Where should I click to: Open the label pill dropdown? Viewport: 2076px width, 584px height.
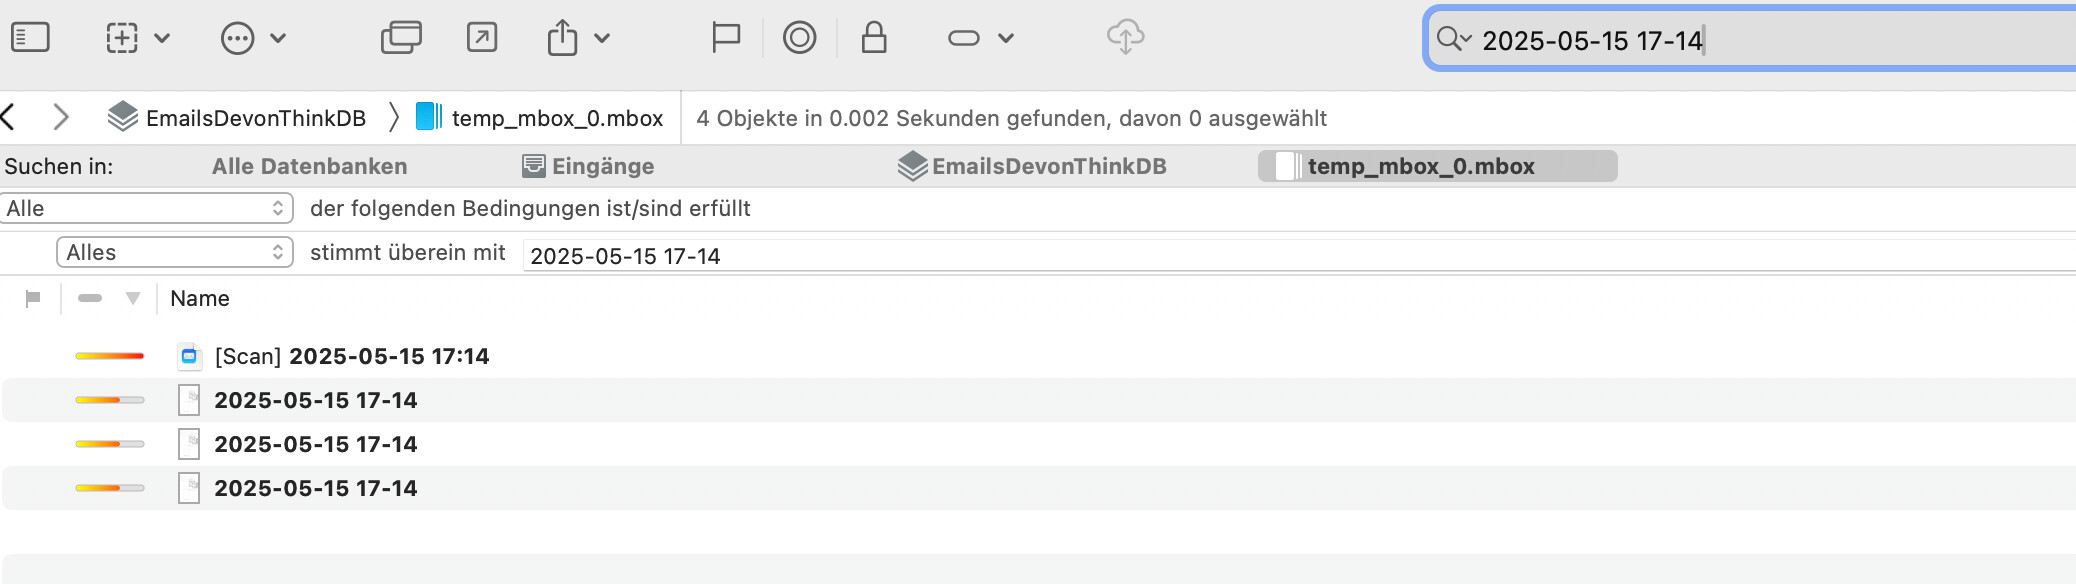pos(980,38)
